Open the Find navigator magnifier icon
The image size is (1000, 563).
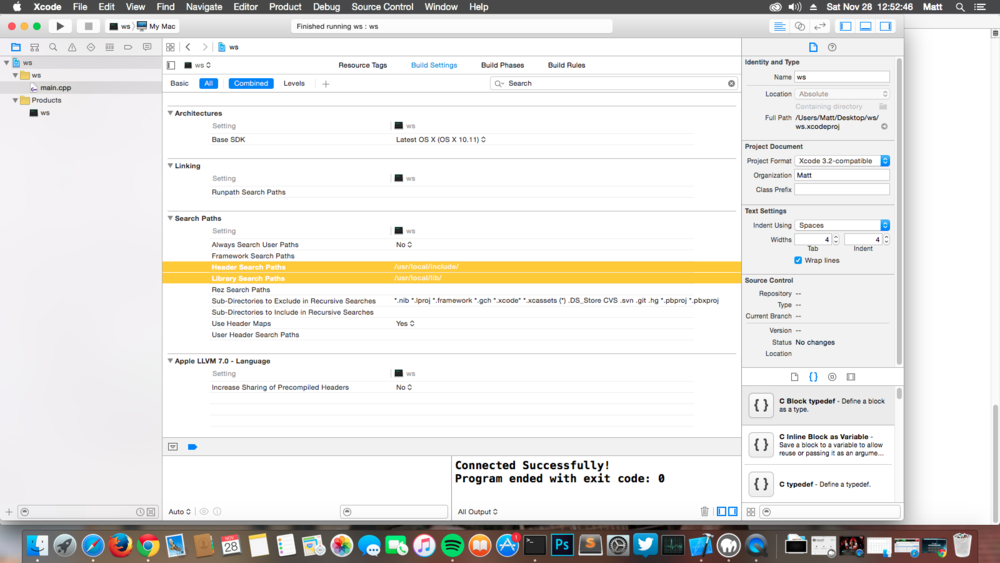(x=54, y=47)
